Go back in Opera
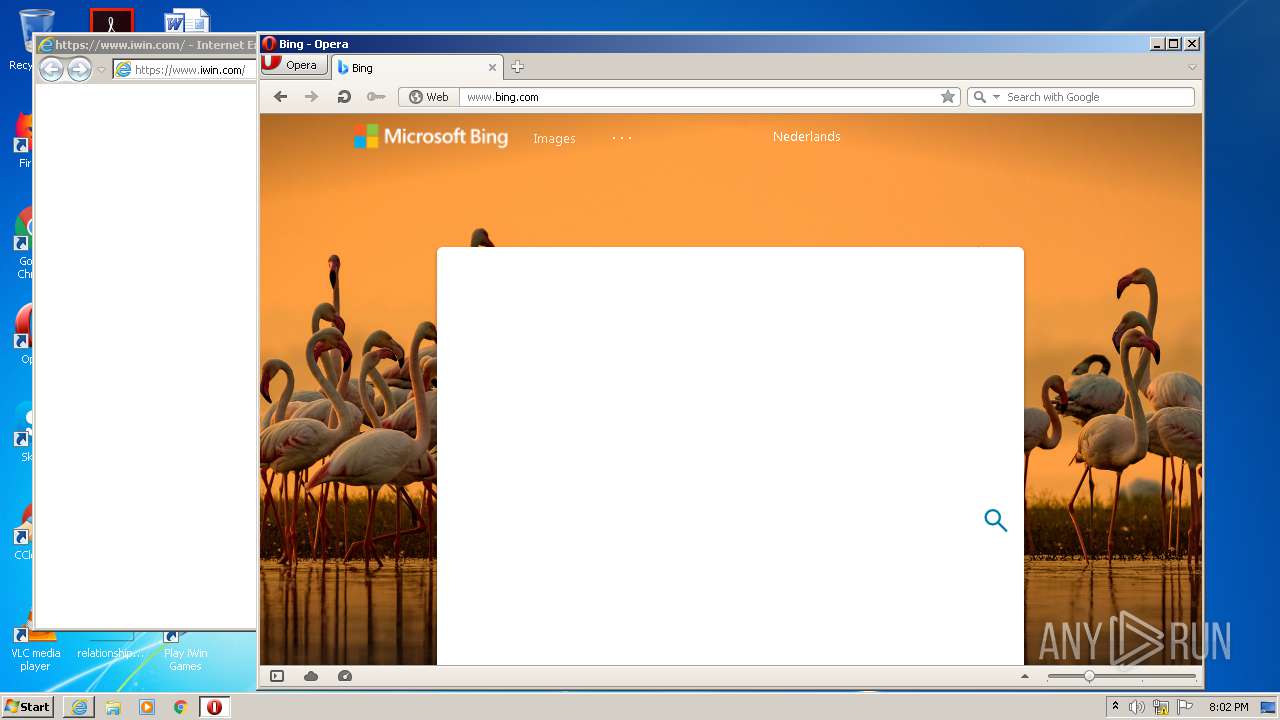Viewport: 1280px width, 720px height. (281, 97)
